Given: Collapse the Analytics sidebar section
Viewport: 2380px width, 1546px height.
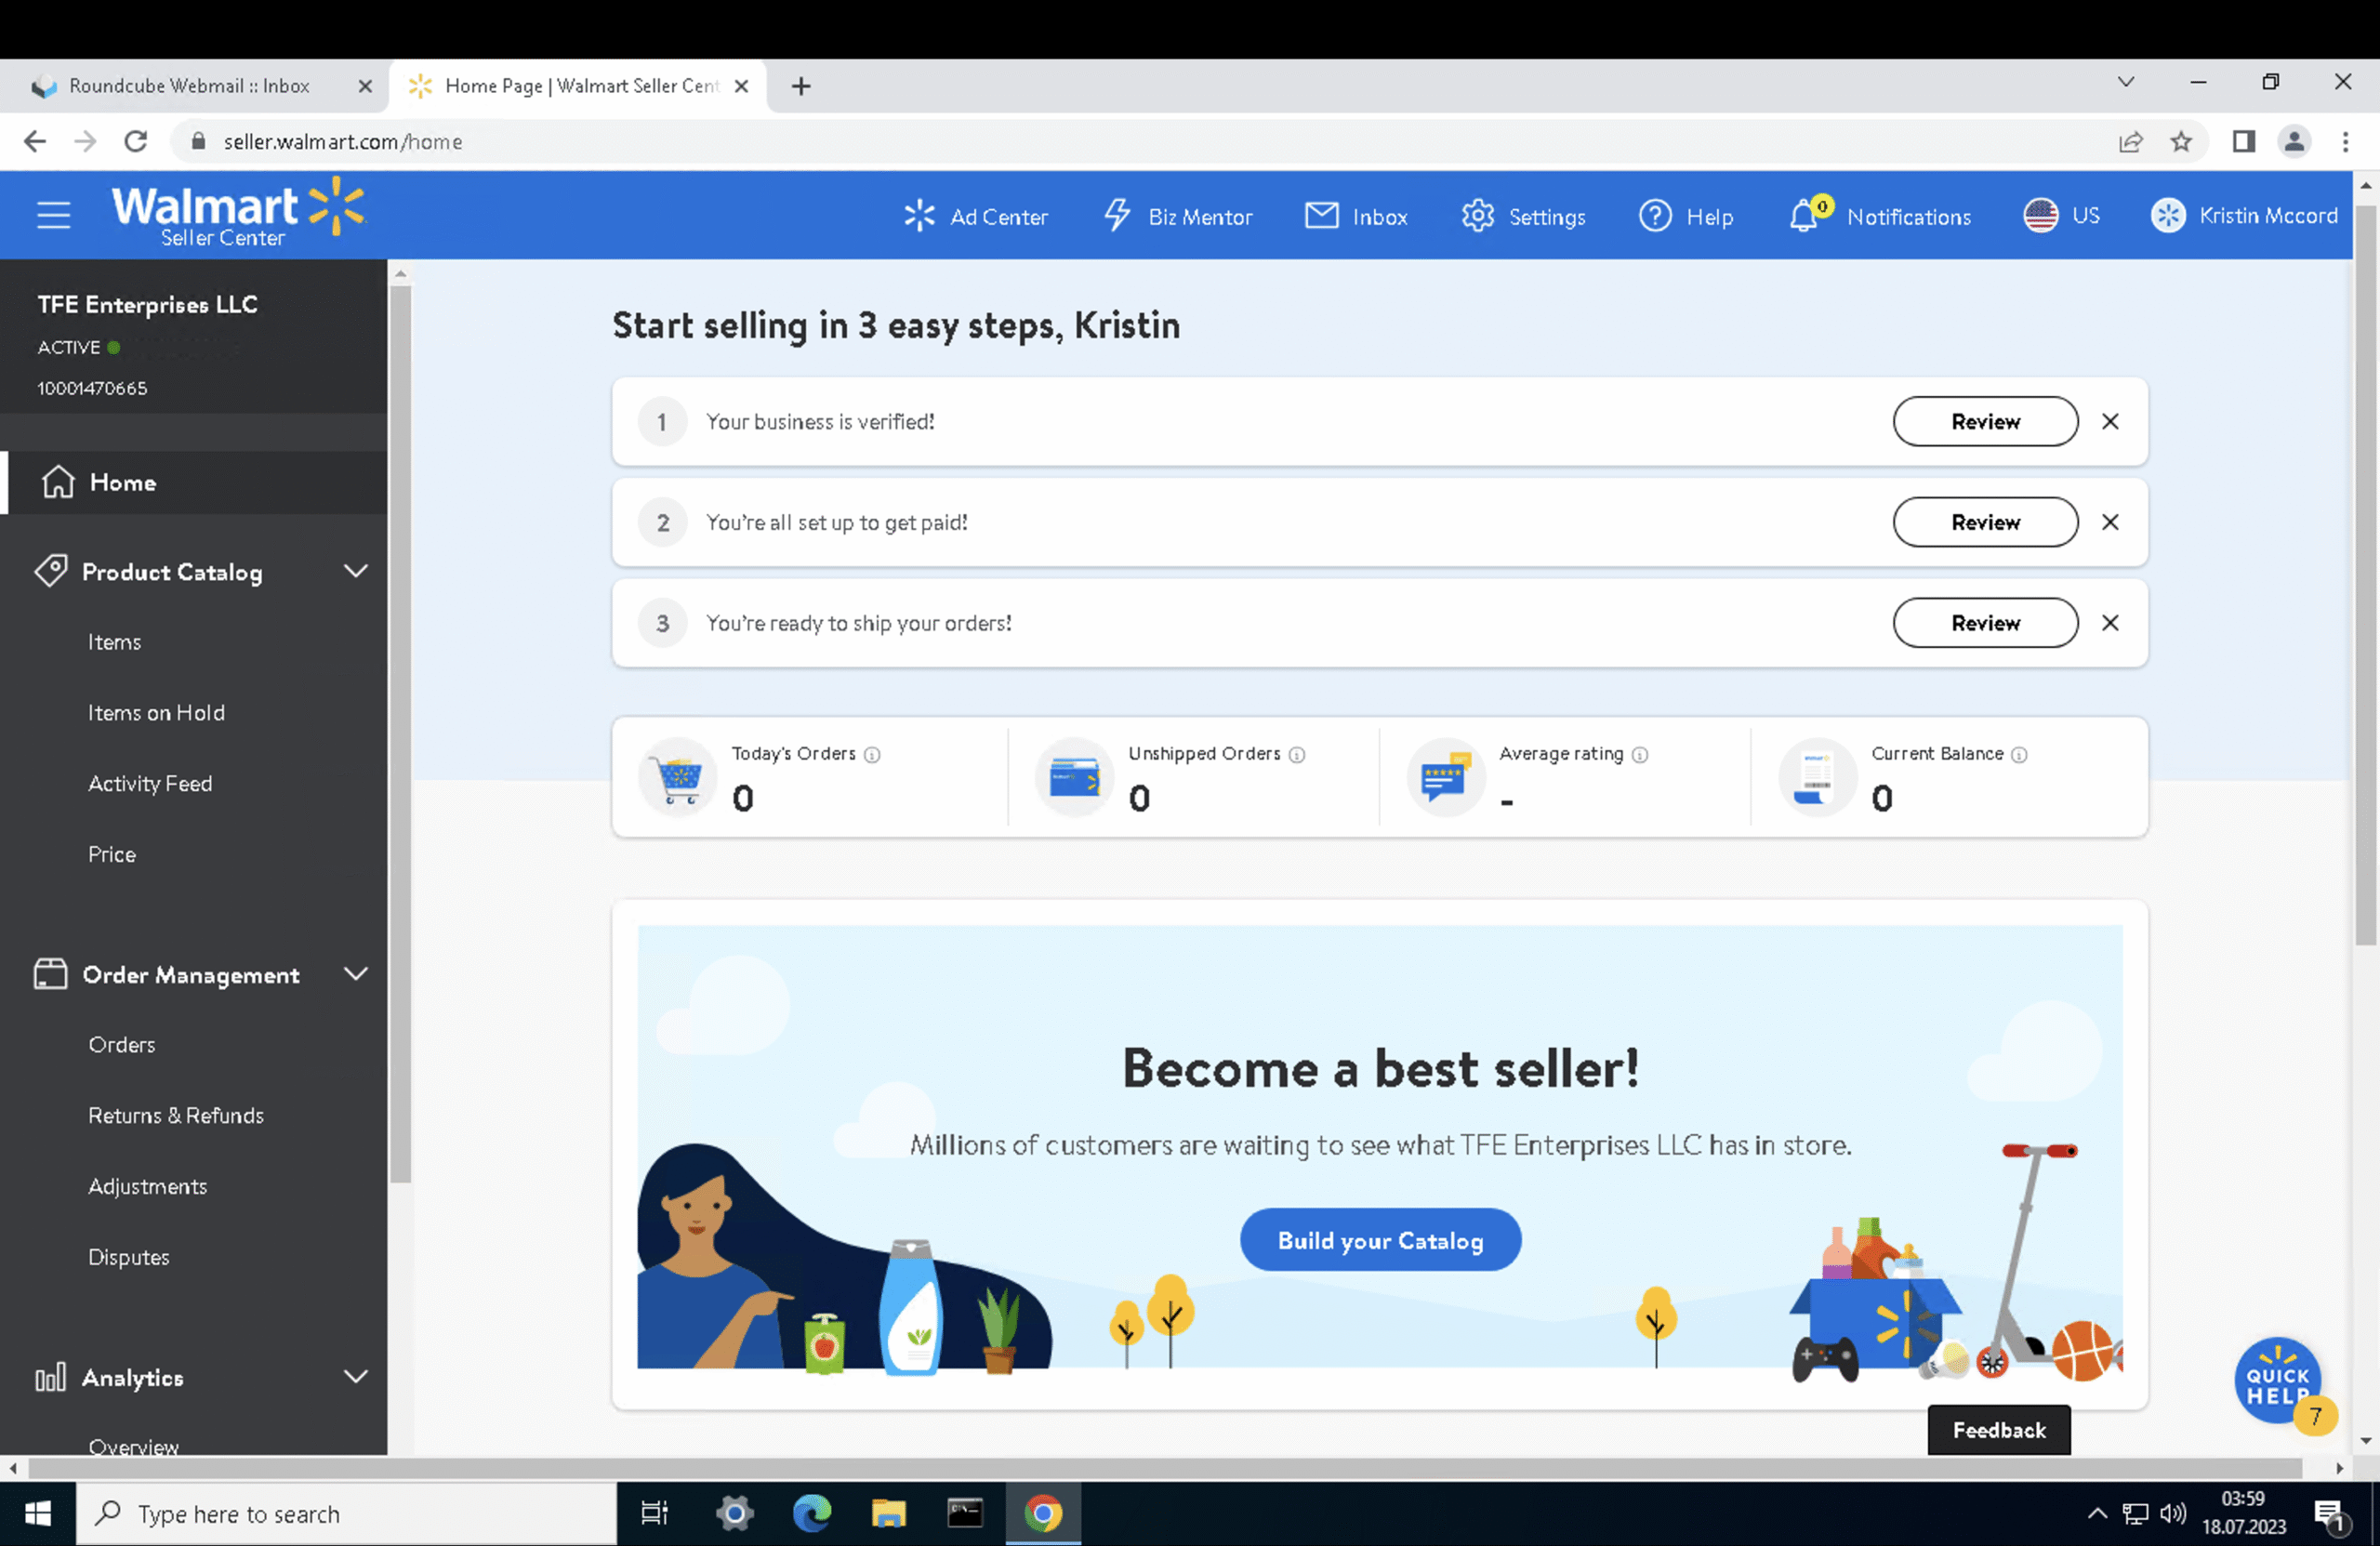Looking at the screenshot, I should [355, 1376].
